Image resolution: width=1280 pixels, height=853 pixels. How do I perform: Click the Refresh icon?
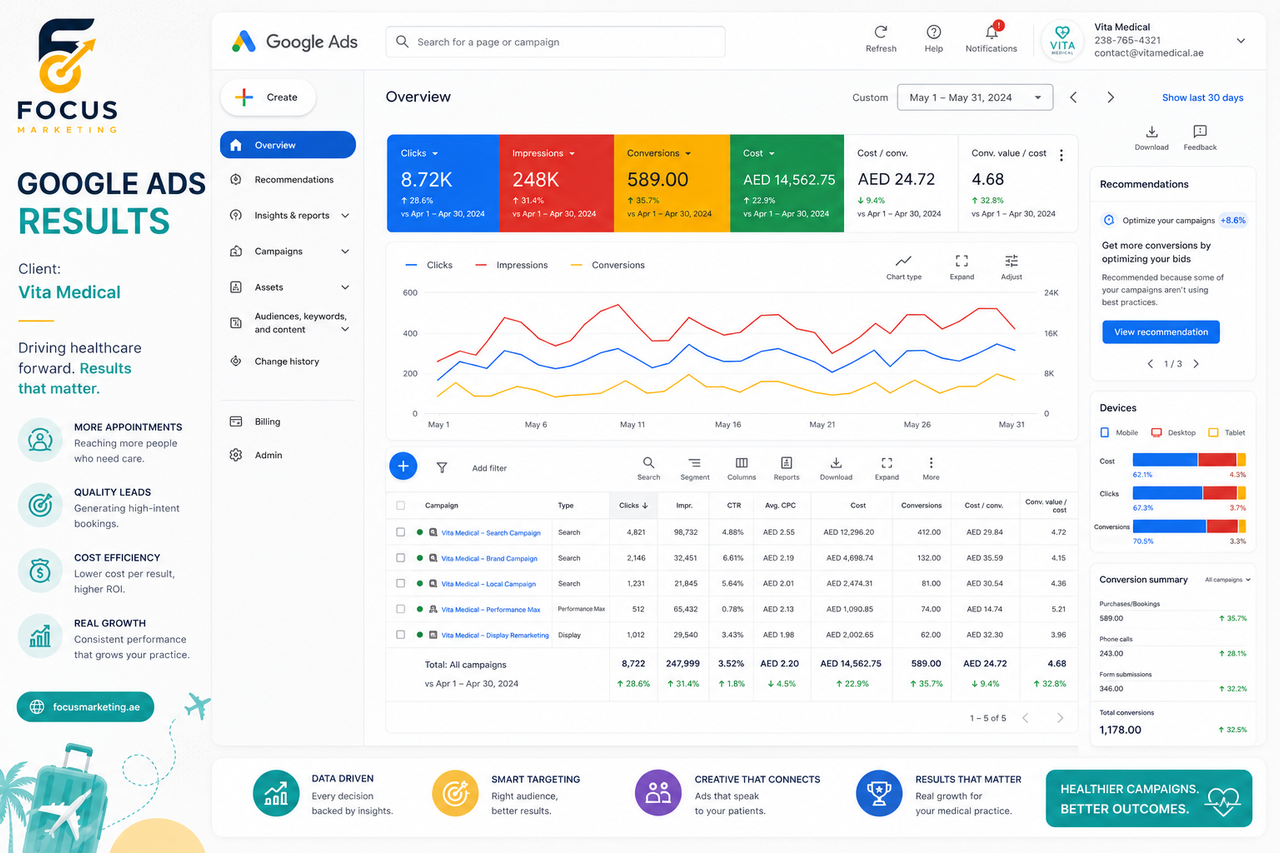[x=880, y=32]
